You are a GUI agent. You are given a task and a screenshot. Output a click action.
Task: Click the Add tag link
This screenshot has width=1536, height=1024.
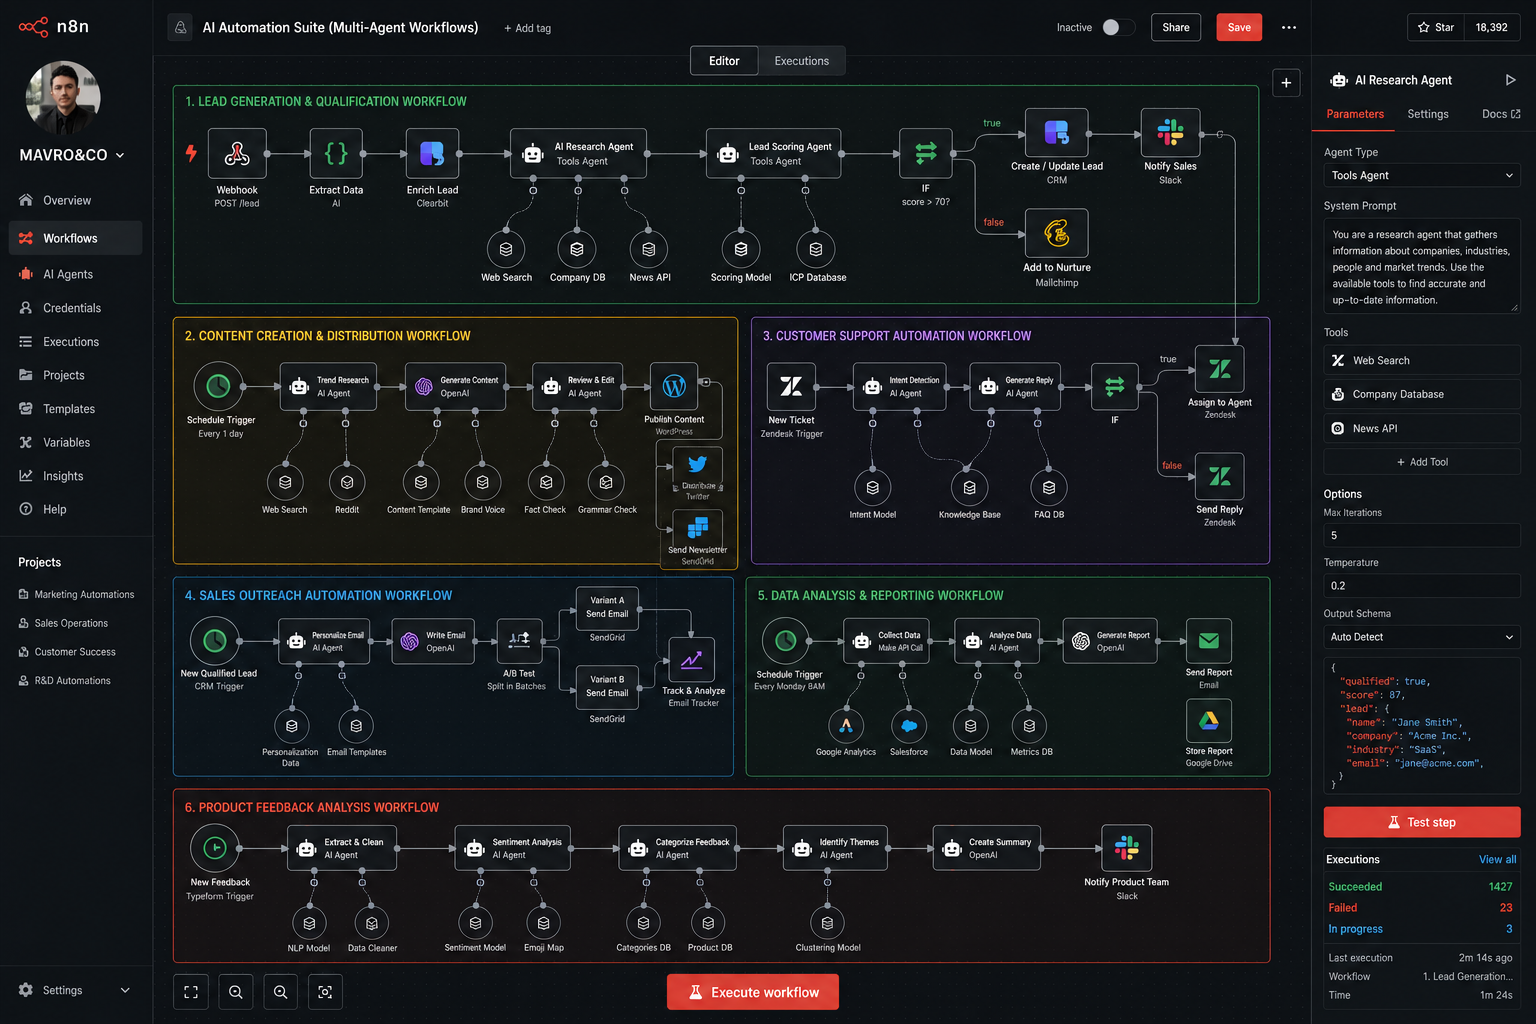pyautogui.click(x=527, y=28)
